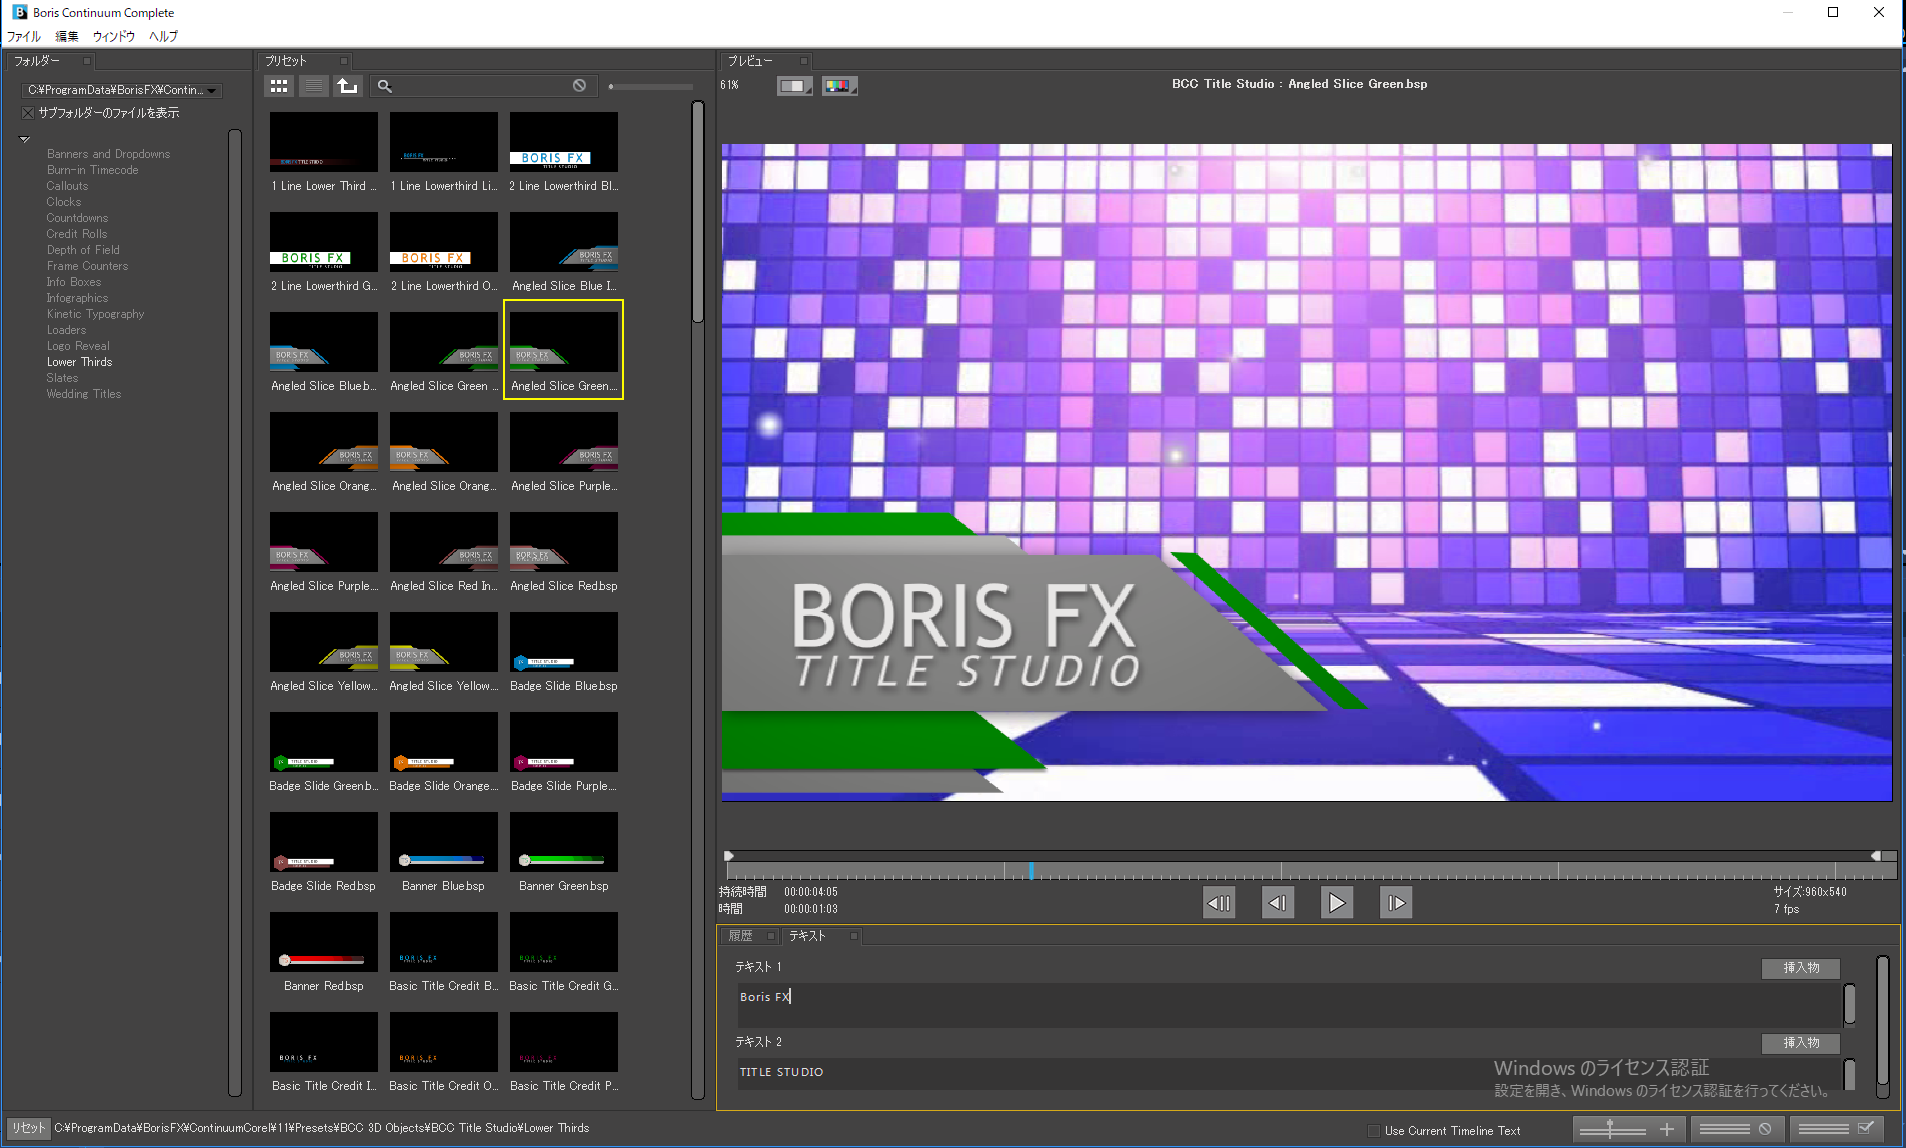Click the cancel button in bottom bar

tap(1737, 1130)
